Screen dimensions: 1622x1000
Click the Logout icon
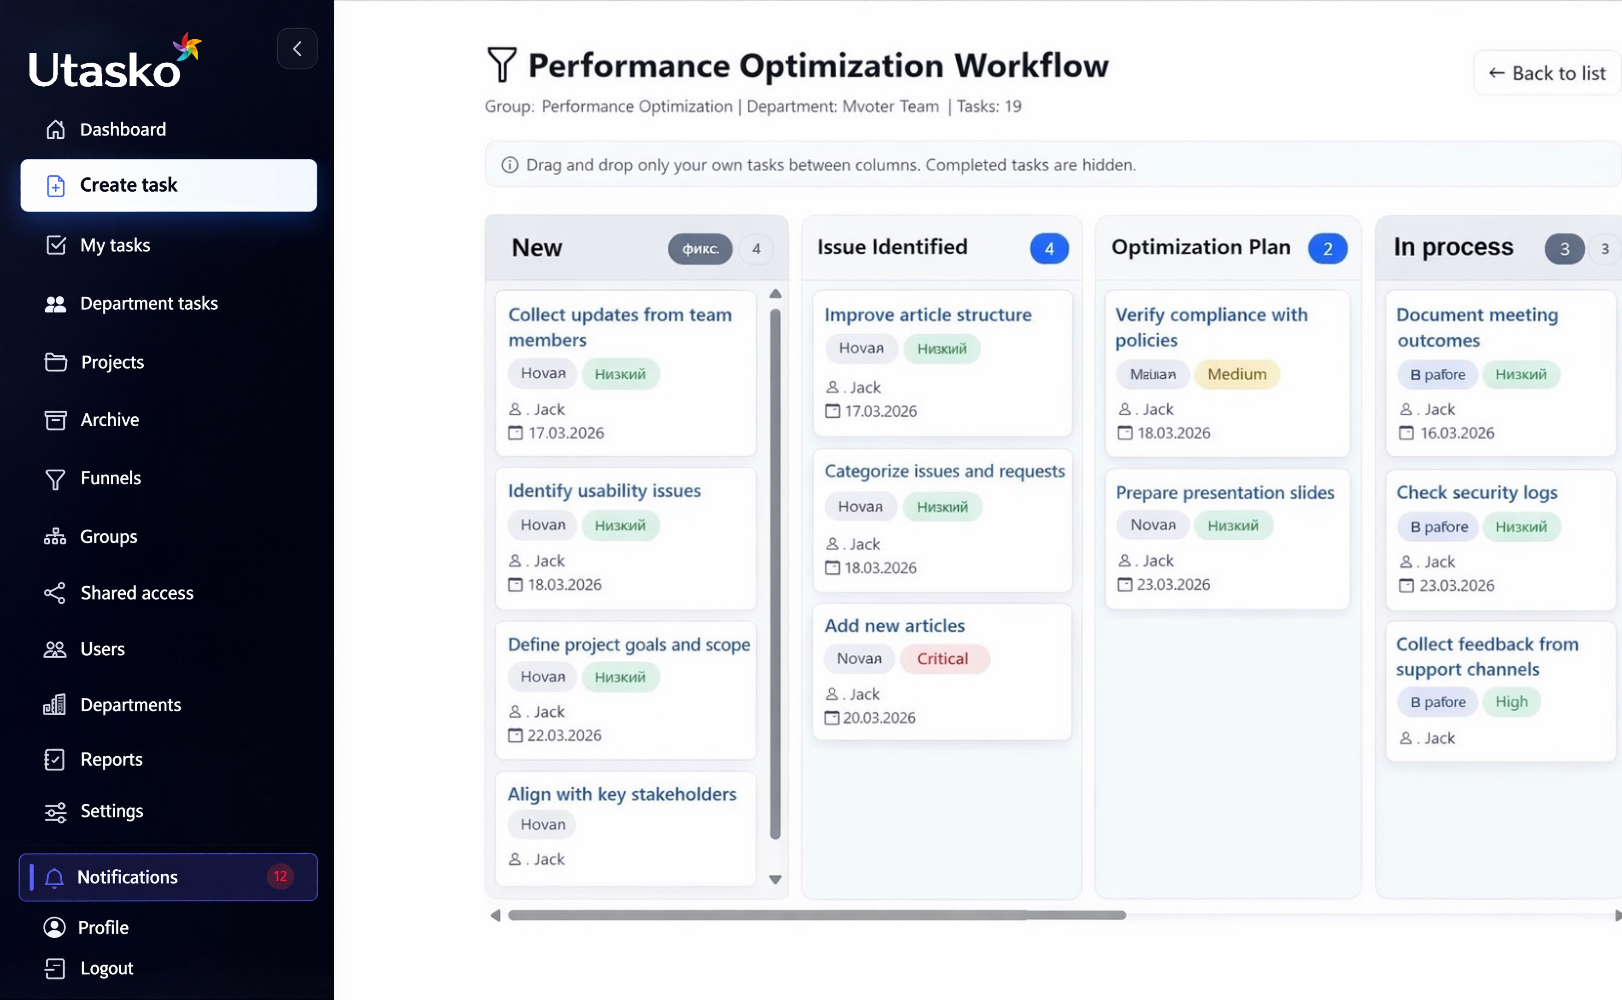pos(55,968)
